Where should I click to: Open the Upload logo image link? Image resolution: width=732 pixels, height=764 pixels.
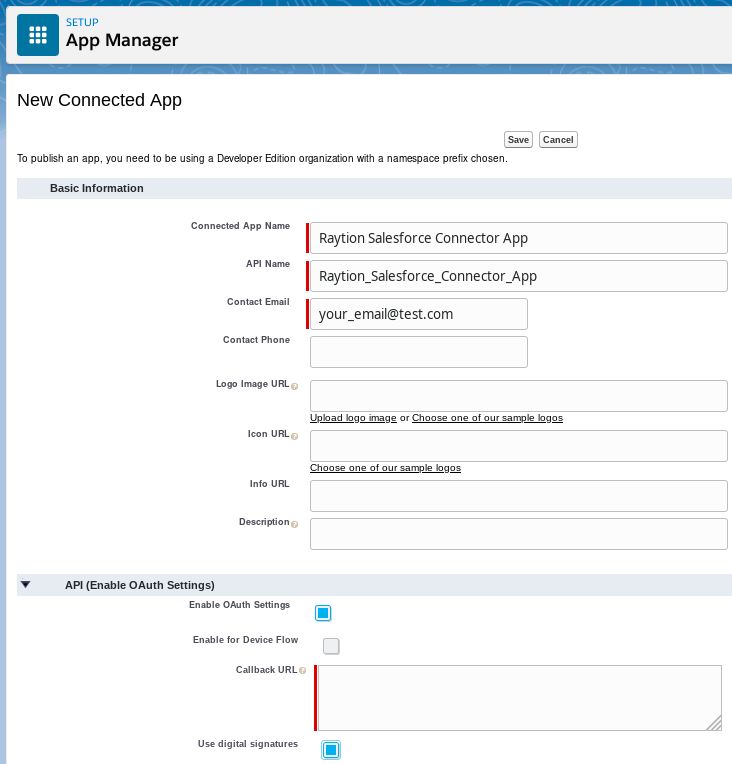[x=353, y=418]
